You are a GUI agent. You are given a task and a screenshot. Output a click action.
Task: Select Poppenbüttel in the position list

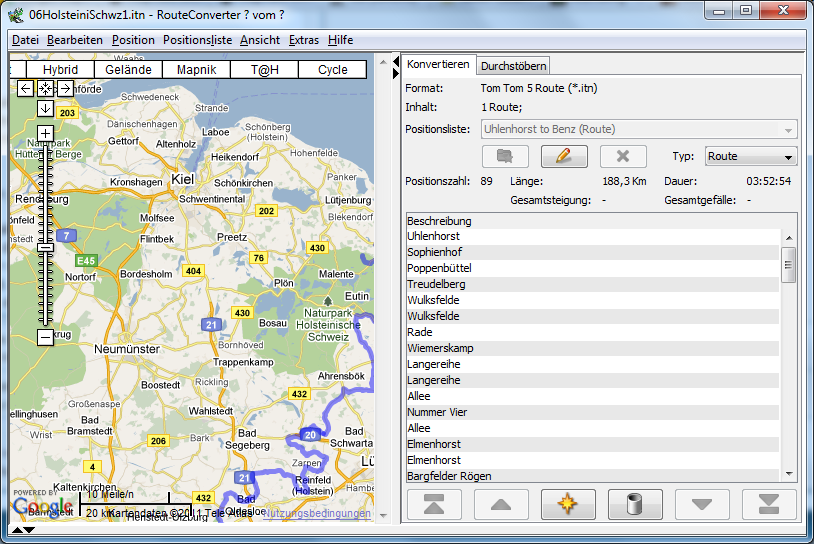point(439,268)
